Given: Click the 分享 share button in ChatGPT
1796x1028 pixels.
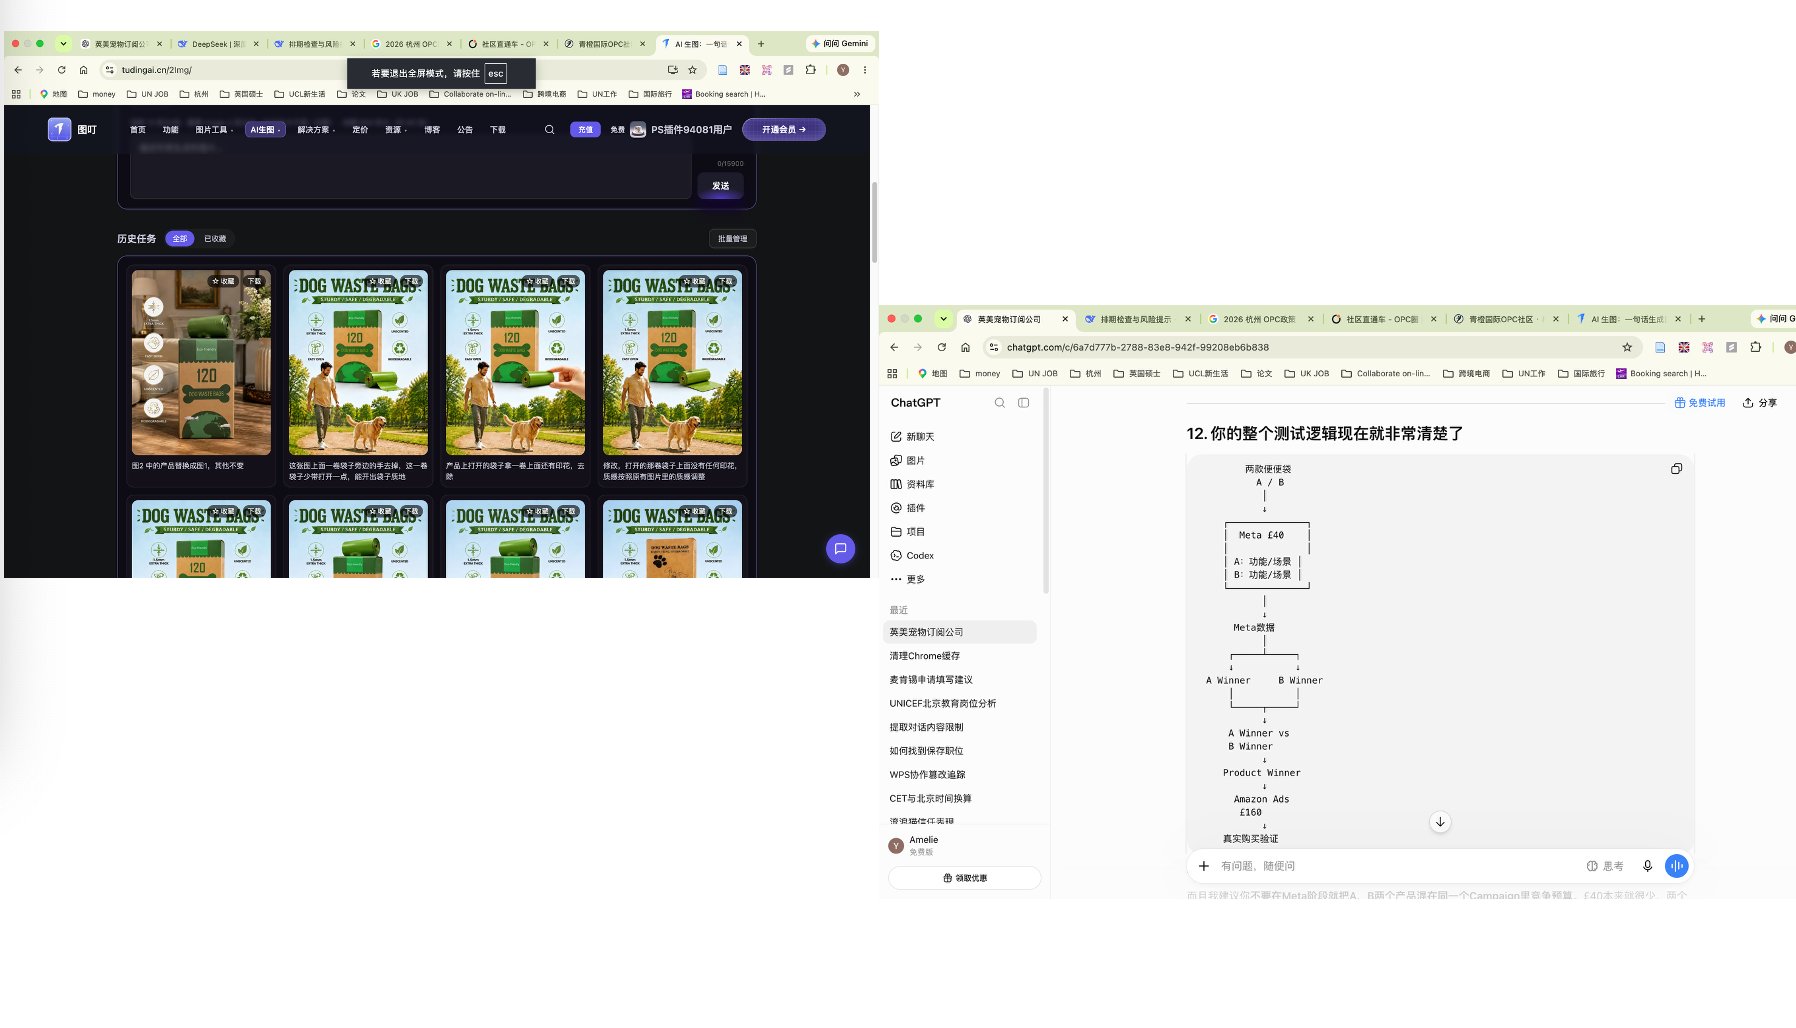Looking at the screenshot, I should point(1759,403).
